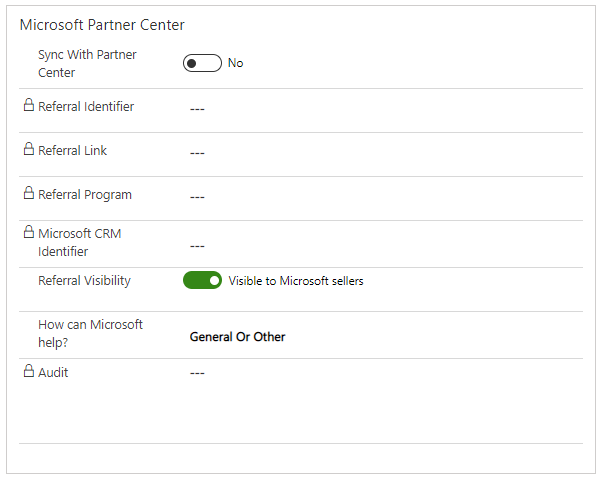Image resolution: width=602 pixels, height=479 pixels.
Task: Click lock icon beside Microsoft CRM Identifier
Action: (x=28, y=232)
